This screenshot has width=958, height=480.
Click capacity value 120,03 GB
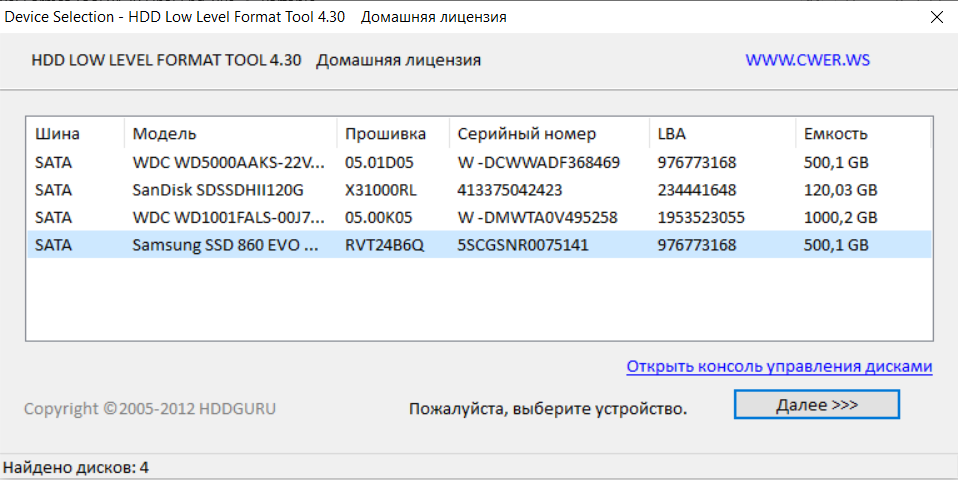click(x=840, y=190)
